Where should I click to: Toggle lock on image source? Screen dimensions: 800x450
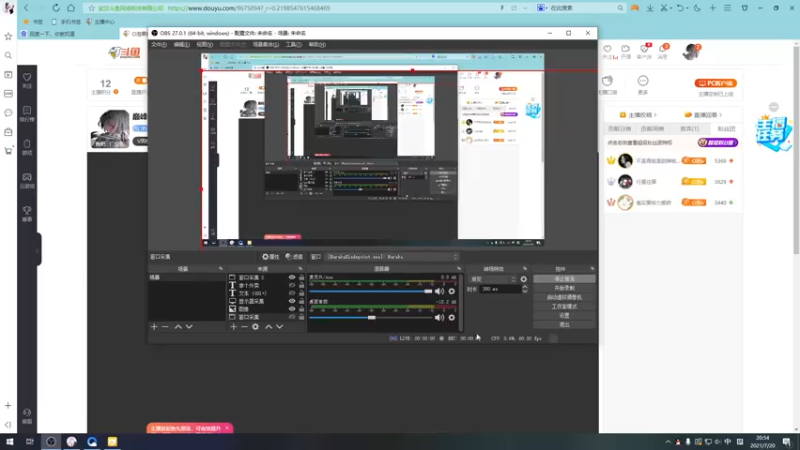[x=302, y=309]
